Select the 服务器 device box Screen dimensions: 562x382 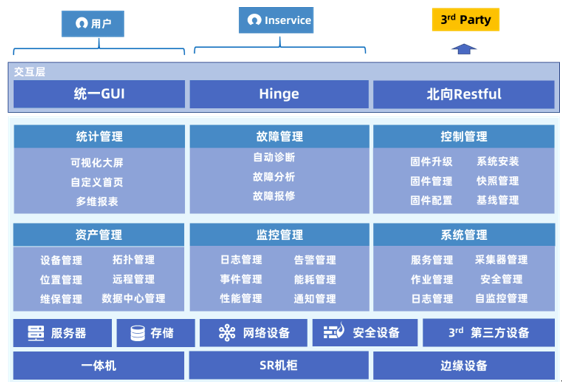[x=62, y=333]
